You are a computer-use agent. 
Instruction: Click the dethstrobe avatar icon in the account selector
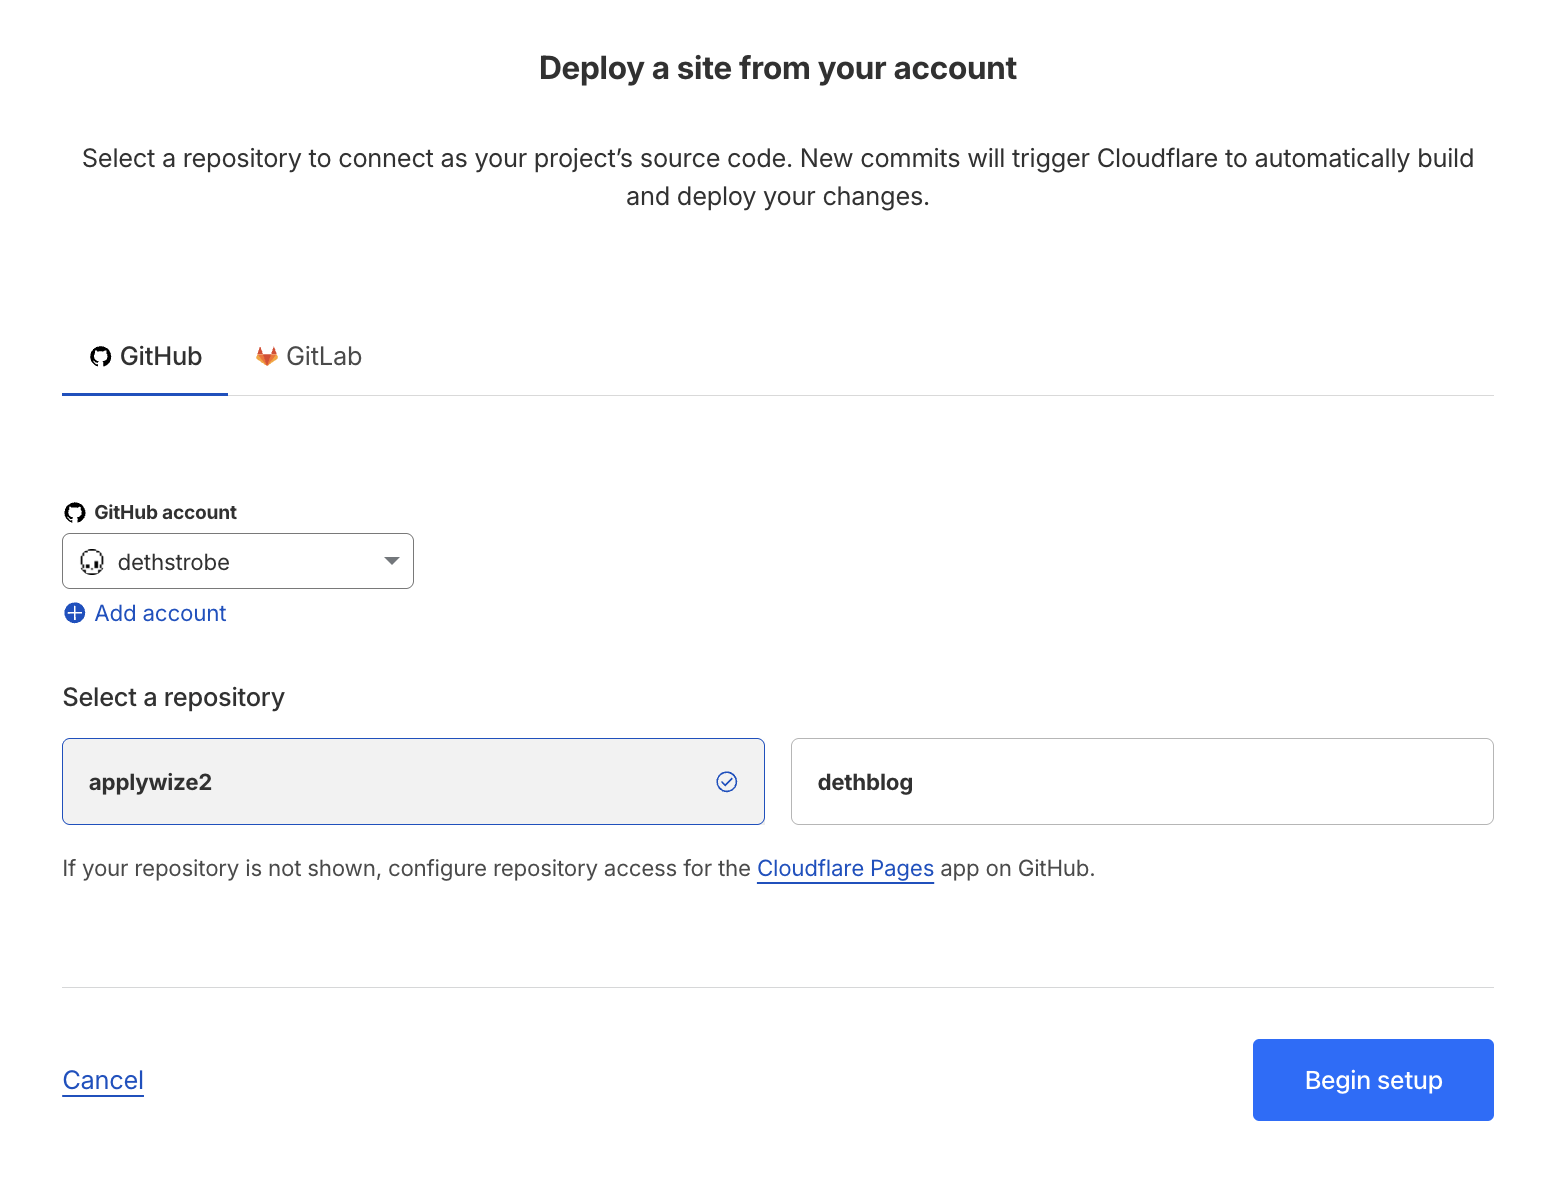pyautogui.click(x=92, y=562)
